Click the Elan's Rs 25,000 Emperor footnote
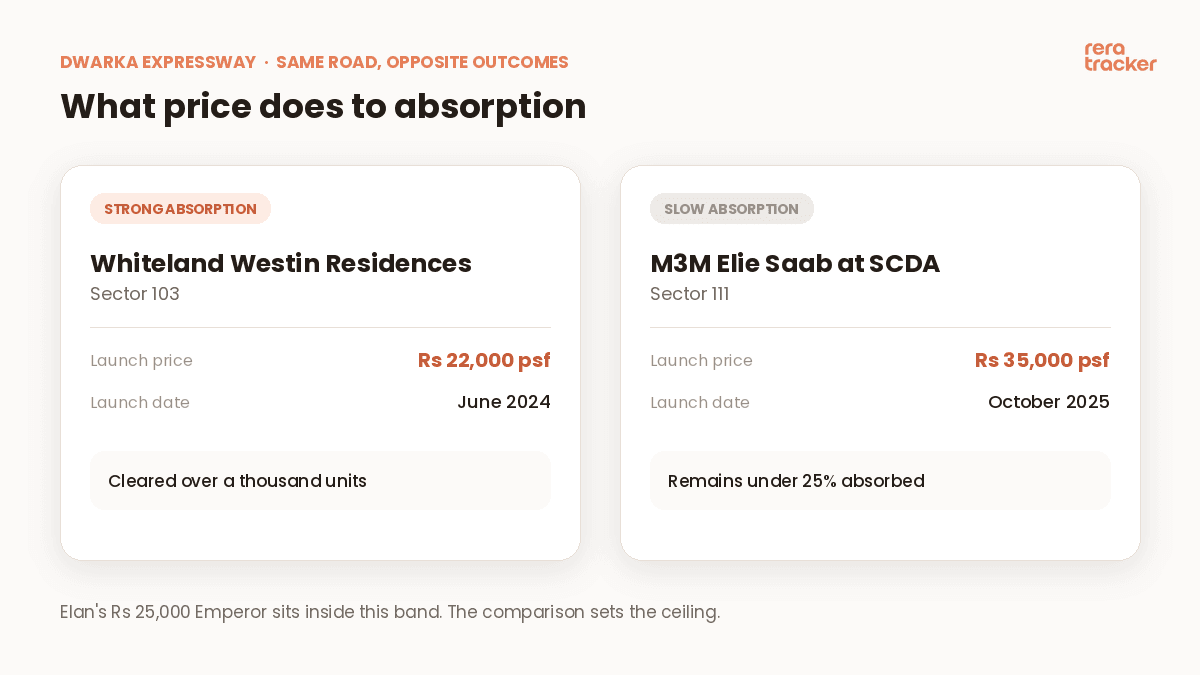Viewport: 1200px width, 675px height. coord(390,612)
